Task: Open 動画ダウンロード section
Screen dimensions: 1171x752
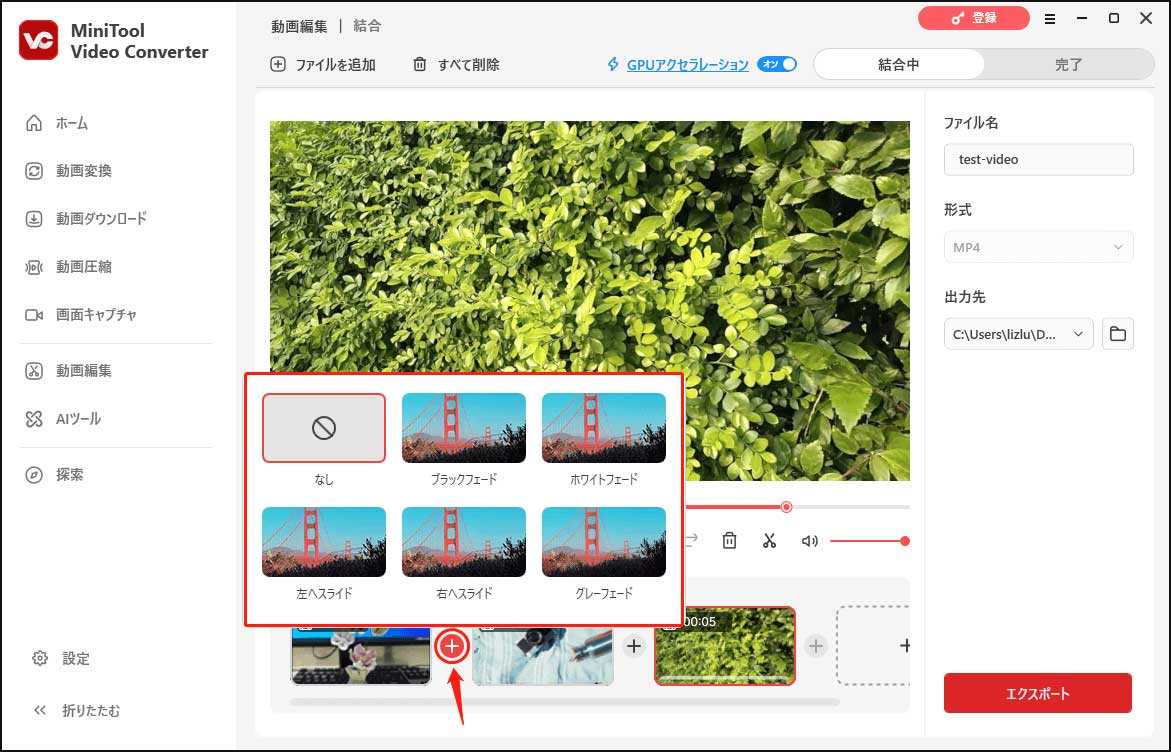Action: point(86,219)
